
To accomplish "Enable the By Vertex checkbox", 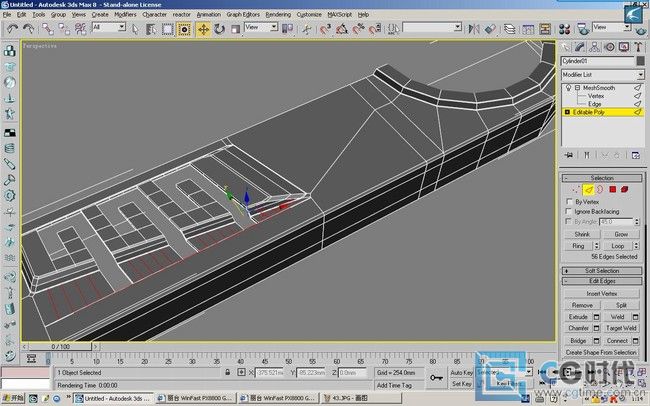I will pos(569,202).
